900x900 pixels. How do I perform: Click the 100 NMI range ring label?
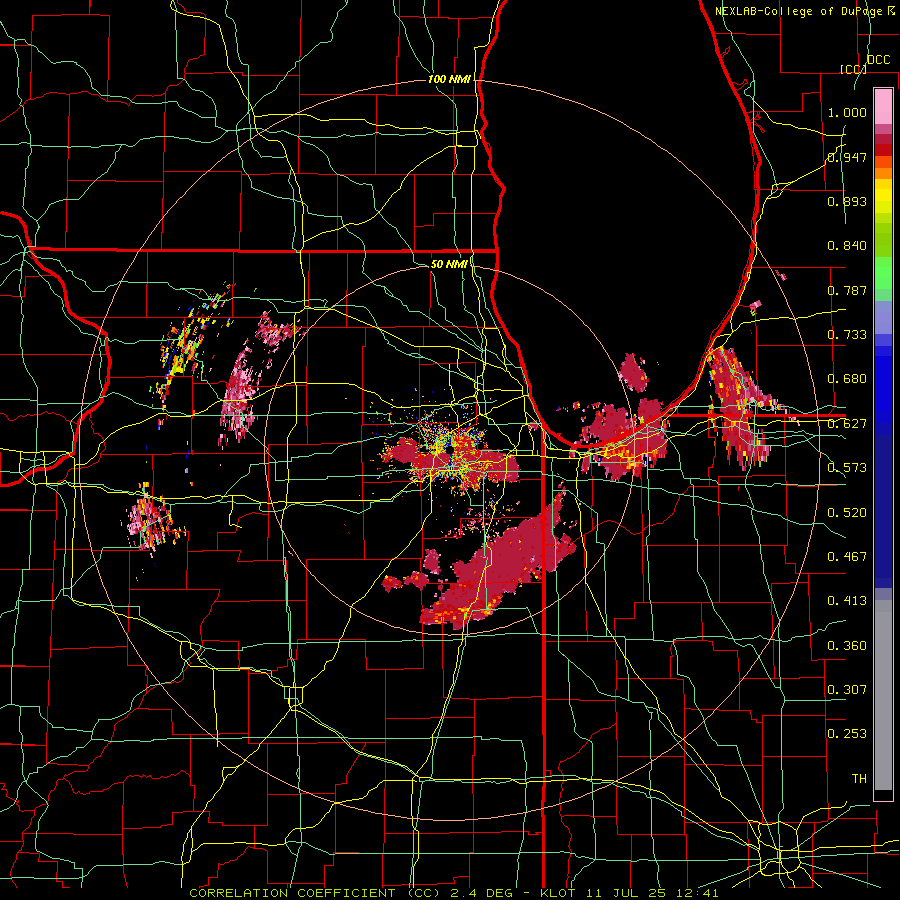(449, 79)
